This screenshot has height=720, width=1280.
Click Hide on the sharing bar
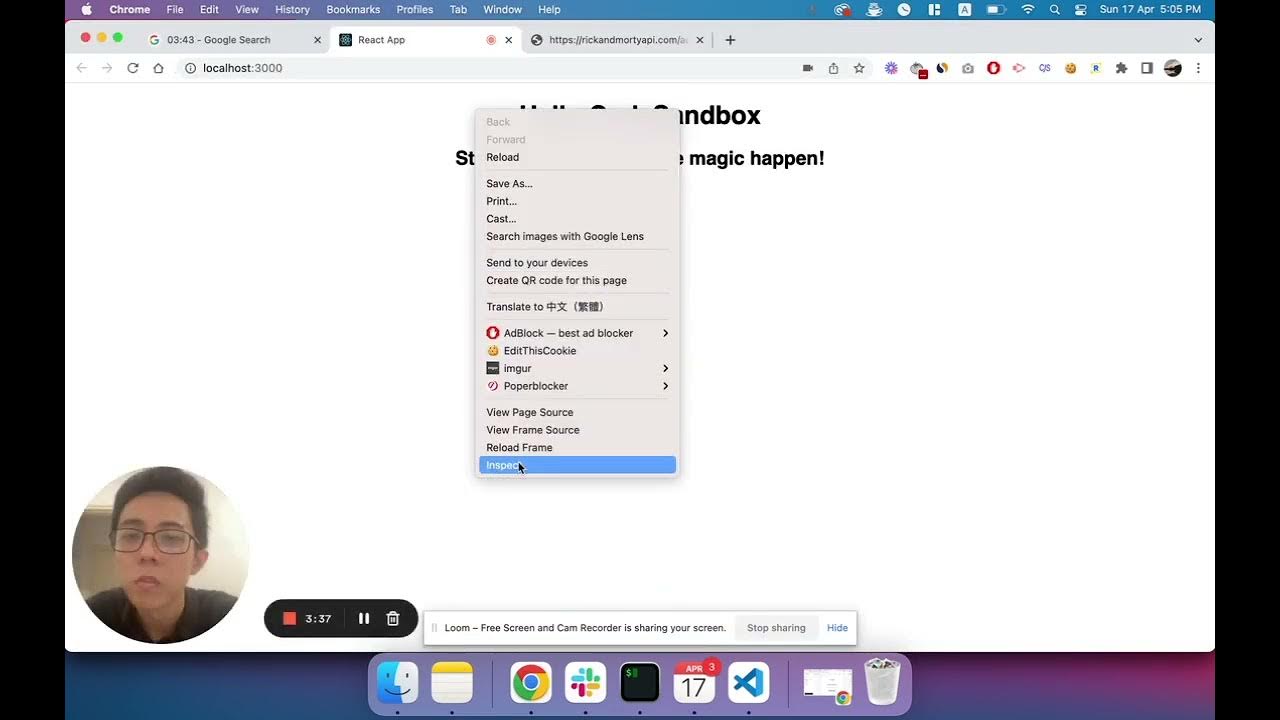point(837,628)
